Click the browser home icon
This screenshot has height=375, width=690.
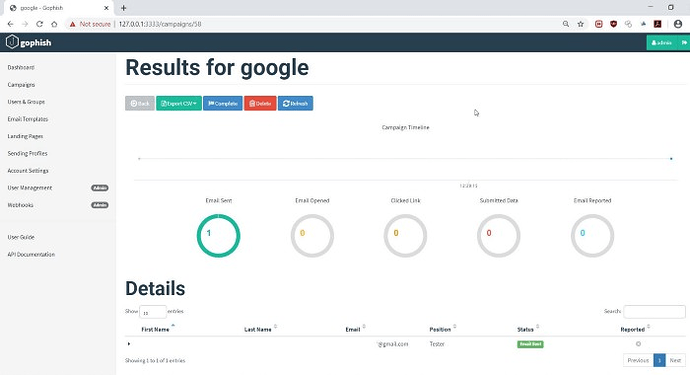click(x=54, y=24)
